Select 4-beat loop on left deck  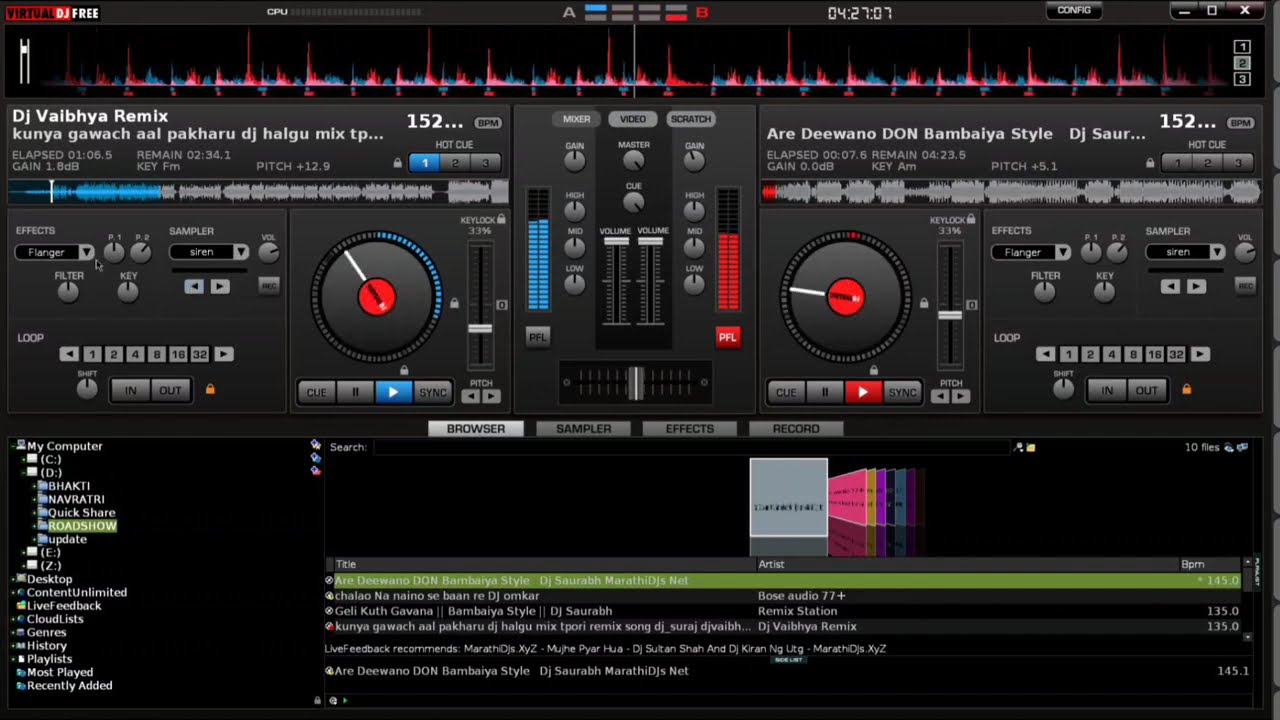(x=135, y=354)
